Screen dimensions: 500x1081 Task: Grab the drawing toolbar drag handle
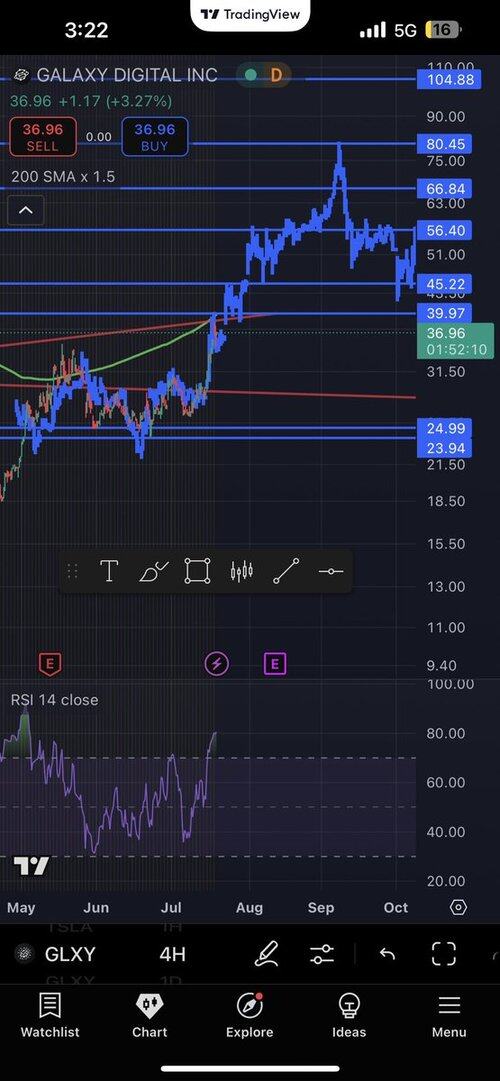(72, 572)
